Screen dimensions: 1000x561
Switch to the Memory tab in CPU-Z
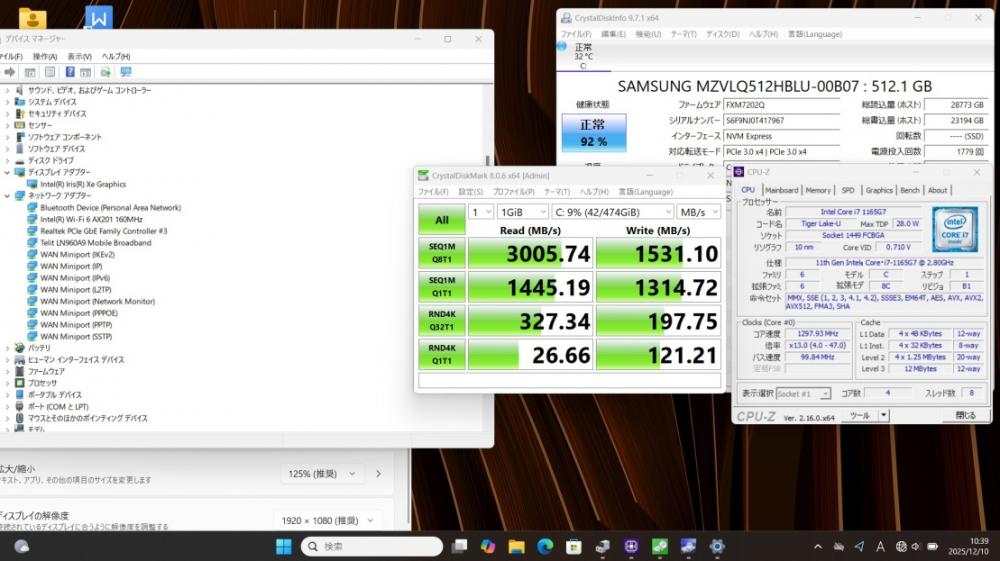point(818,190)
